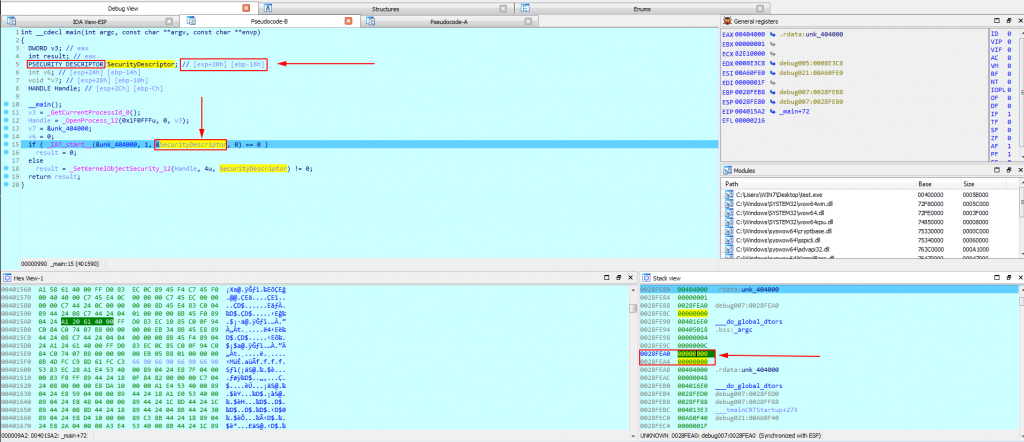Toggle the AF flag value
Image resolution: width=1024 pixels, height=442 pixels.
click(x=1011, y=146)
